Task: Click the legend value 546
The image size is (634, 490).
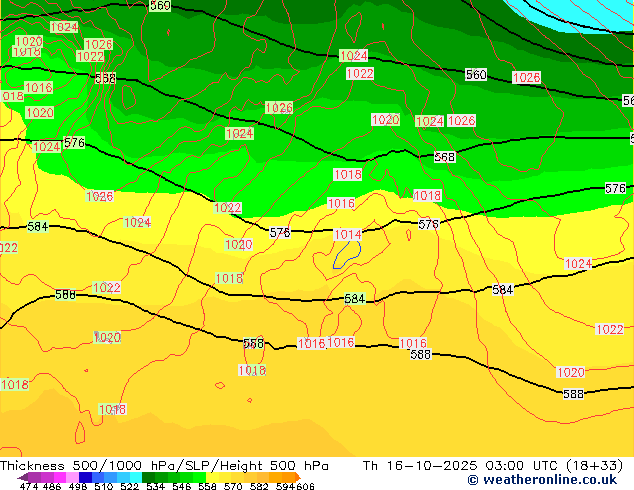Action: click(x=182, y=486)
